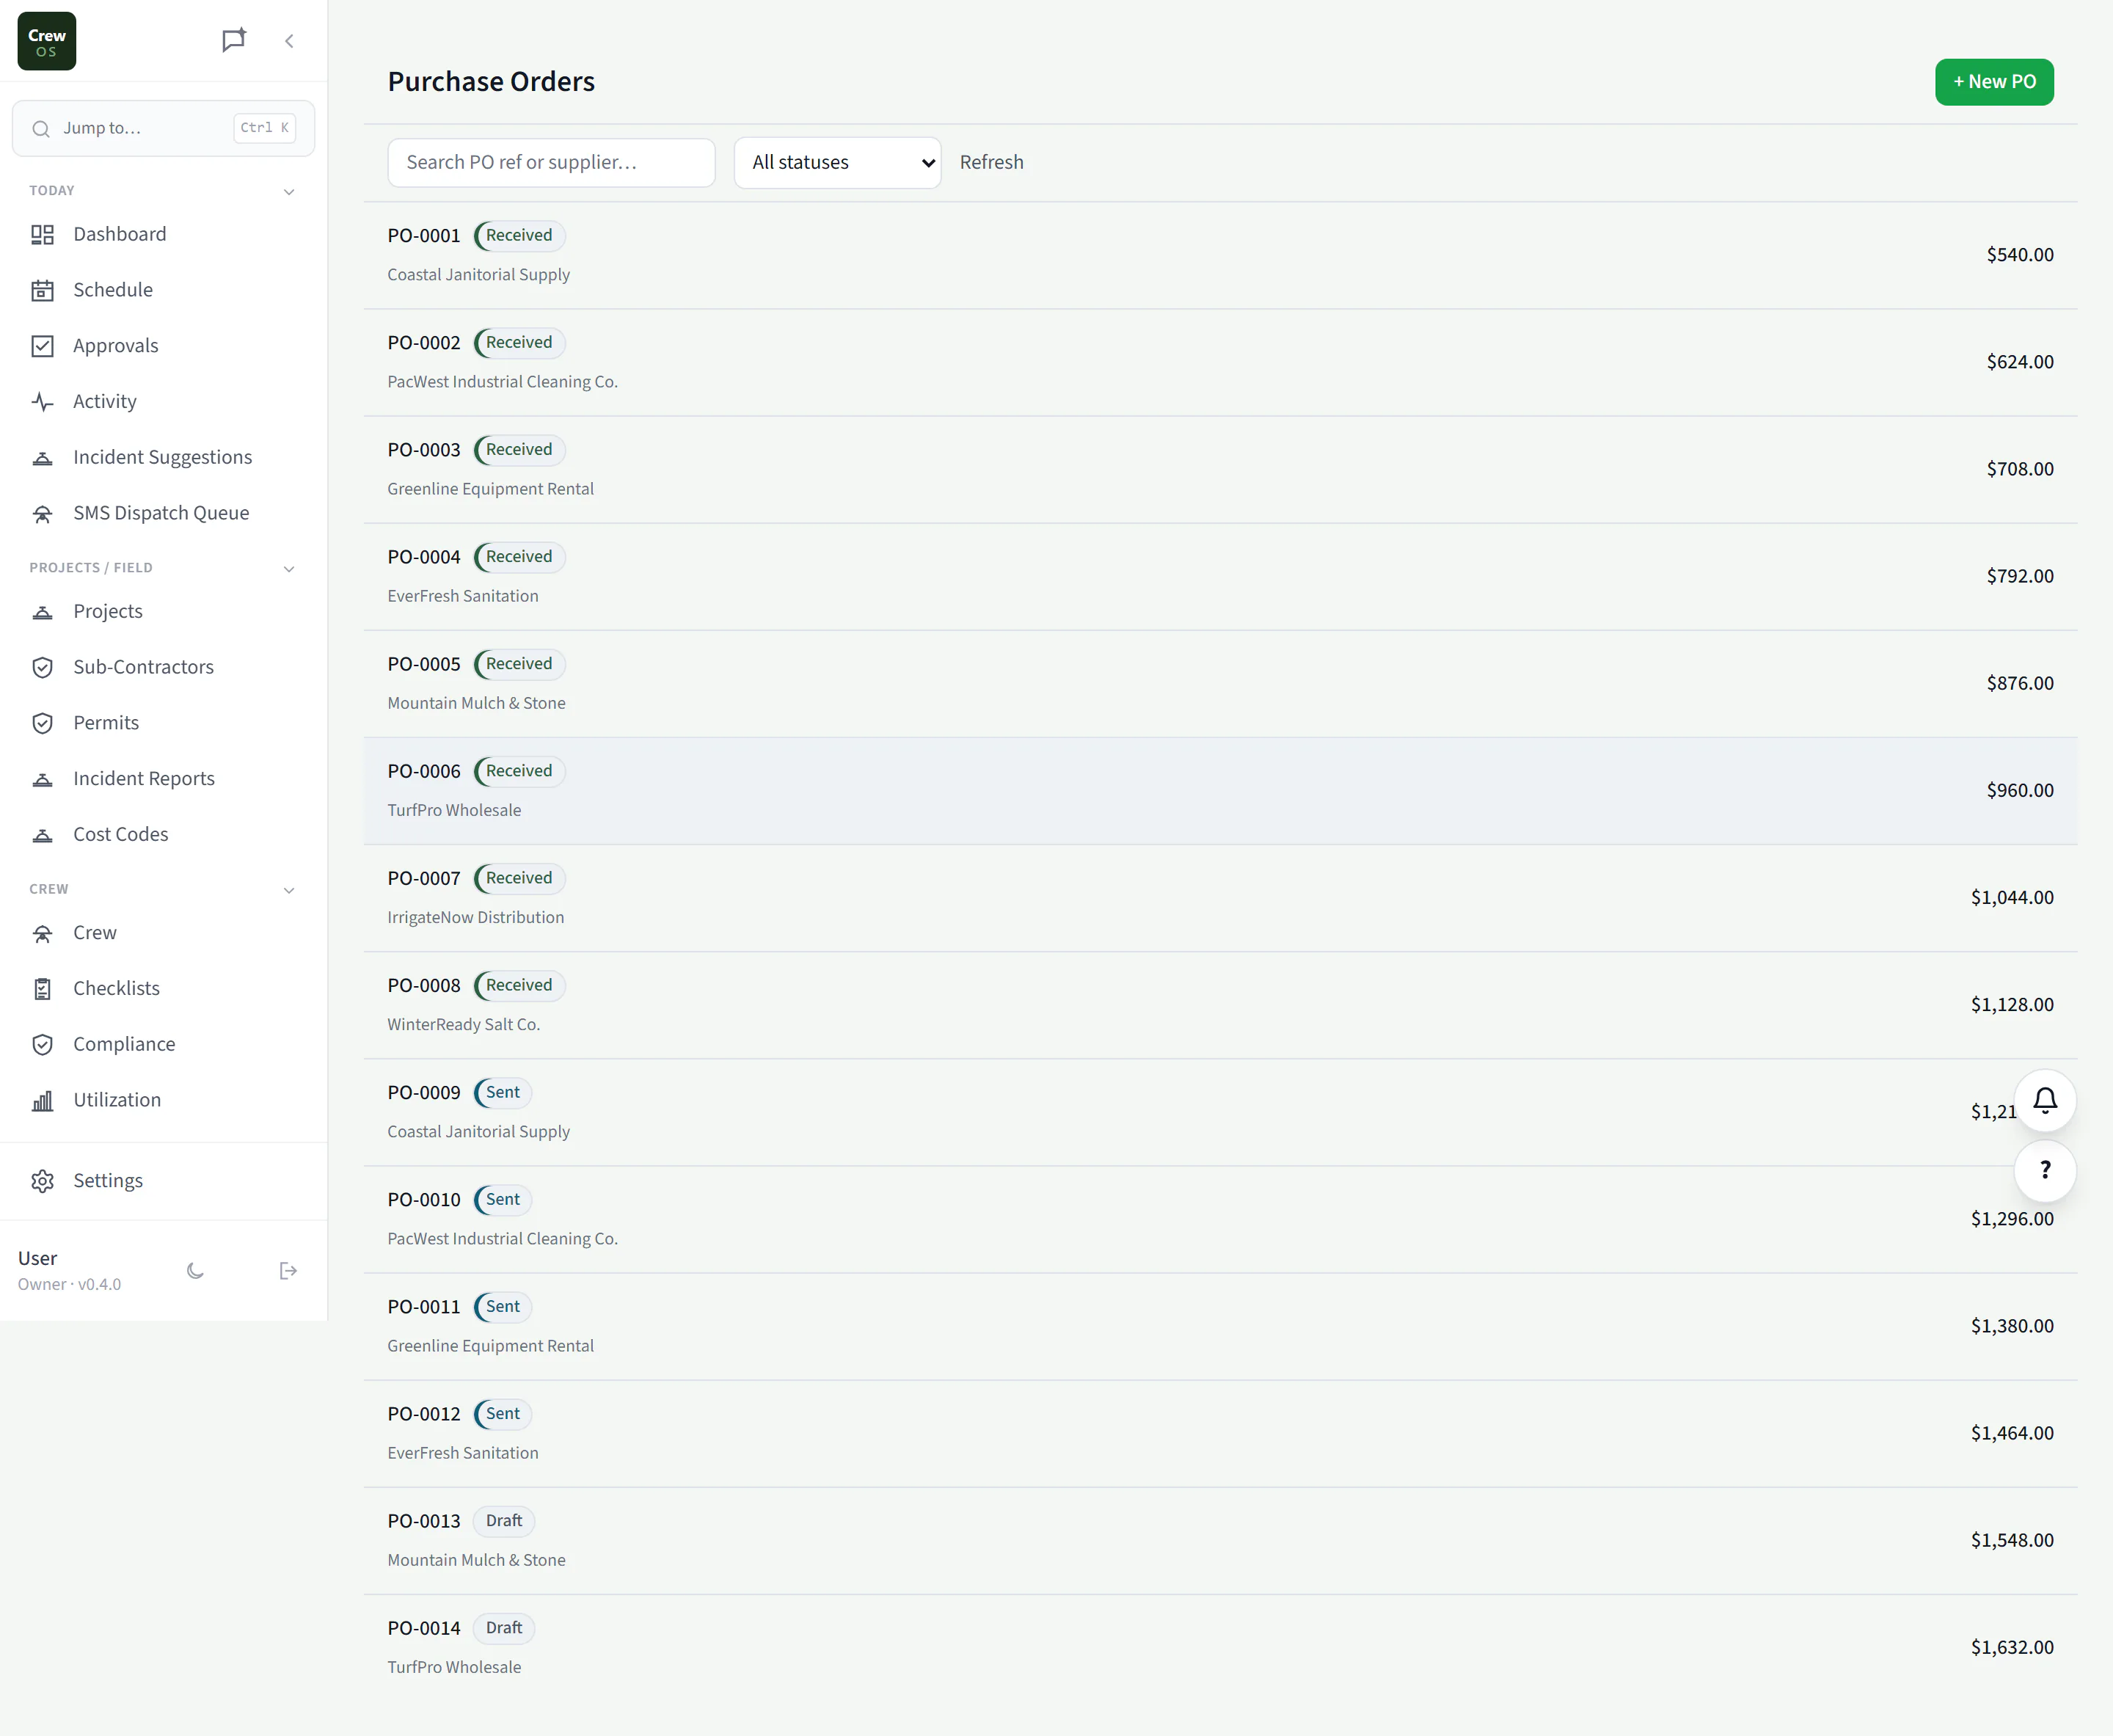Screen dimensions: 2113x1736
Task: Go to Projects in sidebar
Action: pyautogui.click(x=163, y=611)
